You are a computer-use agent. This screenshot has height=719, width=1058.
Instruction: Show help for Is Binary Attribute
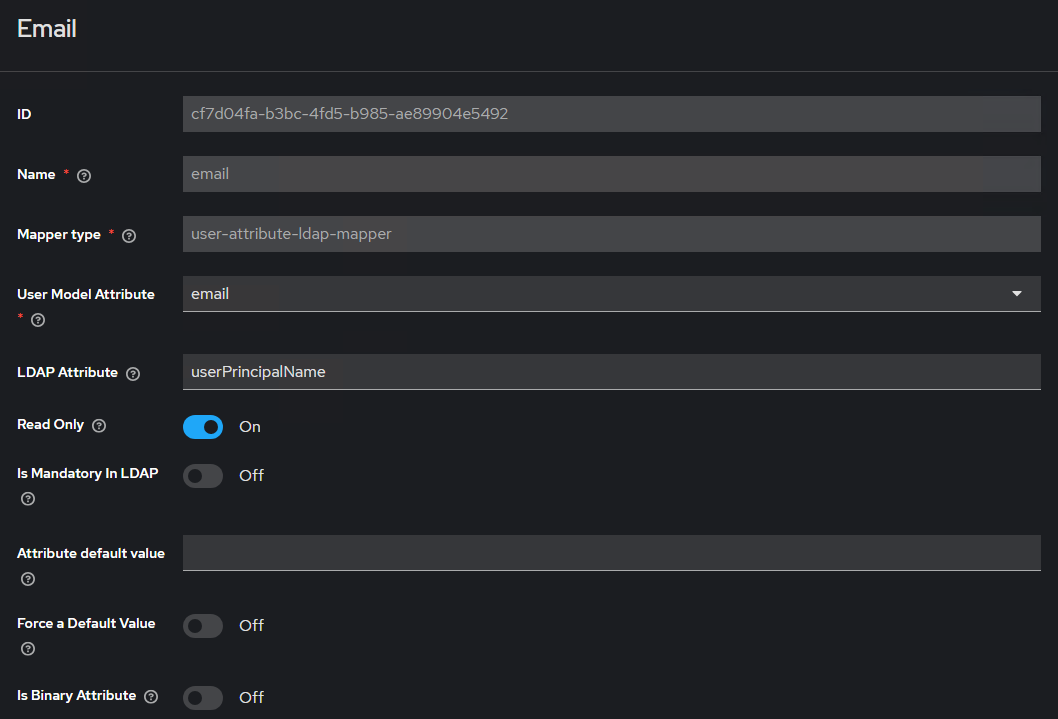[x=151, y=696]
